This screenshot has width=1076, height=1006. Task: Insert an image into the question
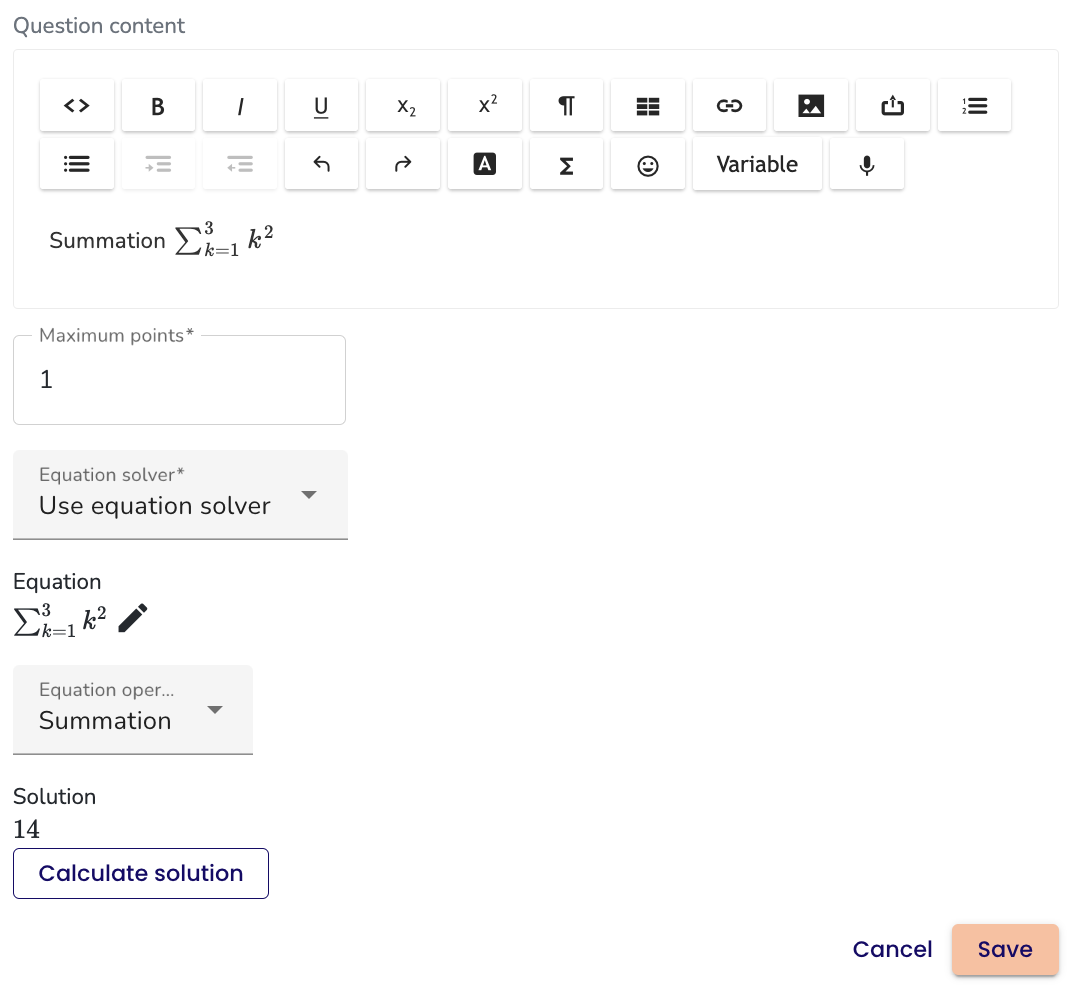pyautogui.click(x=811, y=106)
